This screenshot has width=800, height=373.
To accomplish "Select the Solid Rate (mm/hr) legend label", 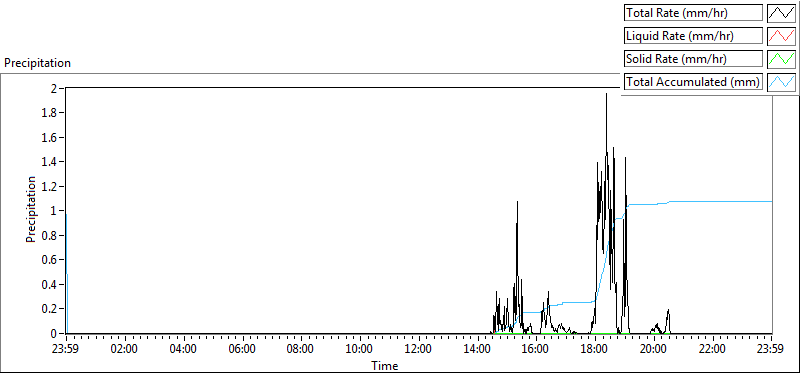I will coord(693,59).
